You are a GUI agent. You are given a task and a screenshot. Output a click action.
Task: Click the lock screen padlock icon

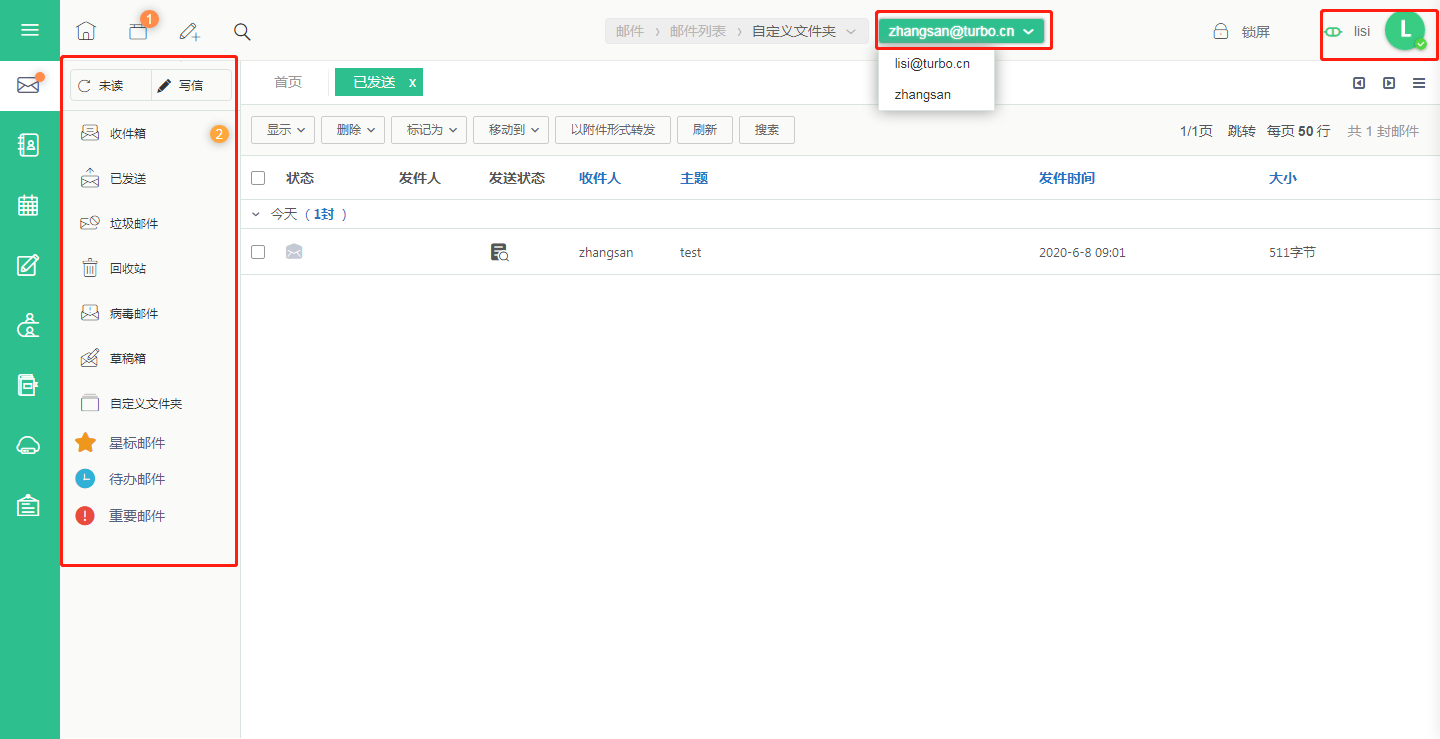point(1220,31)
